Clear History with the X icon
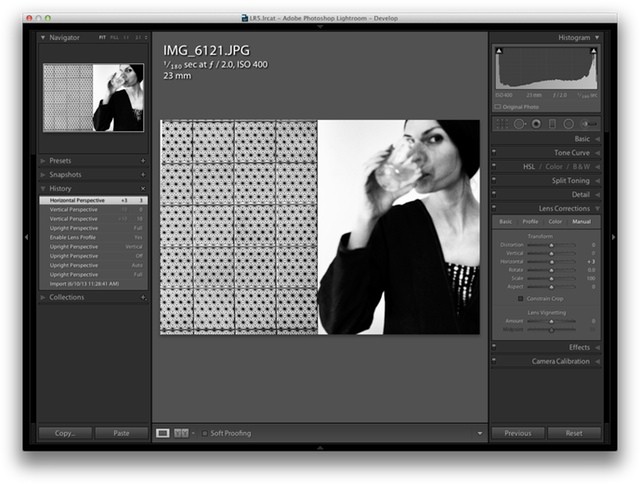 pos(143,188)
